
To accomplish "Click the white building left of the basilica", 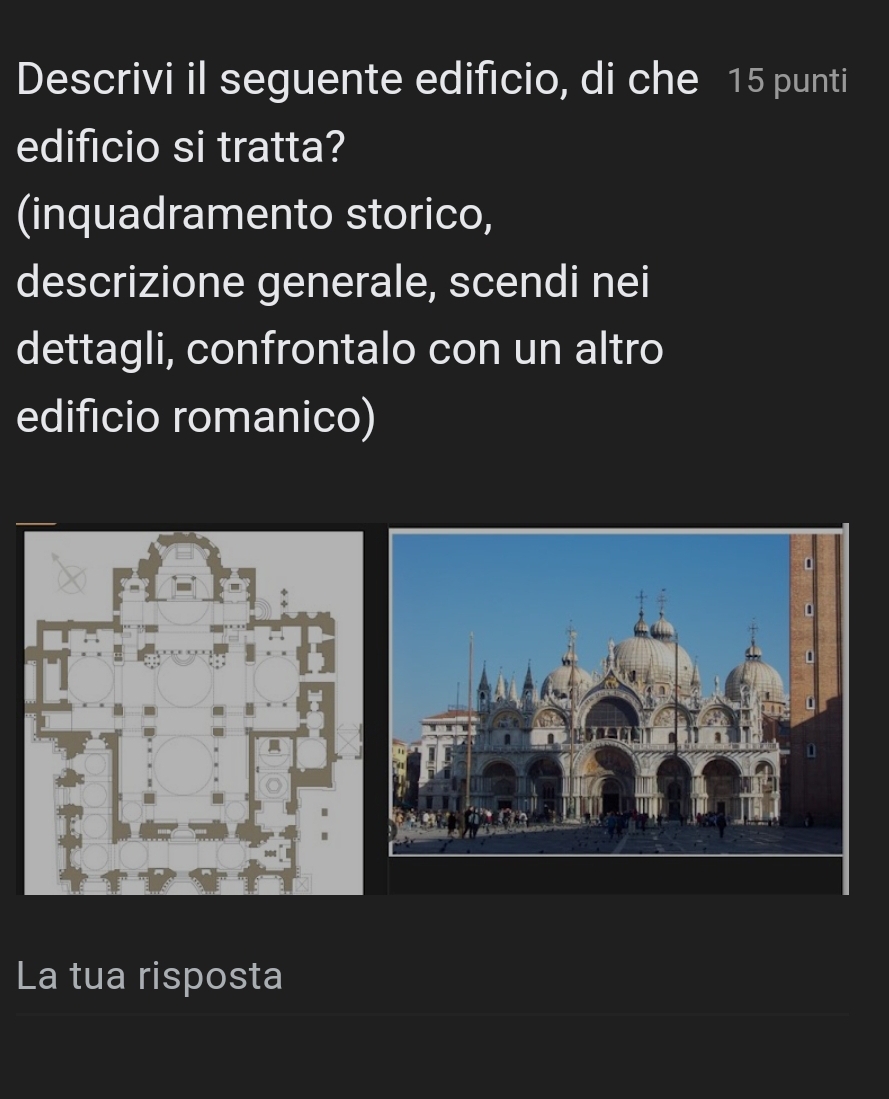I will [447, 760].
